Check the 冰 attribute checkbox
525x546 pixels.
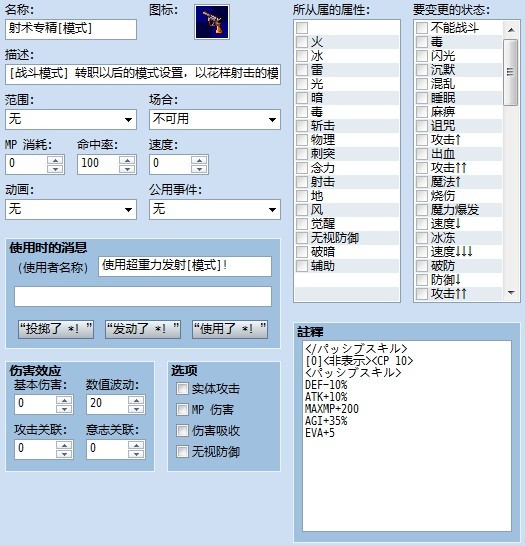301,56
